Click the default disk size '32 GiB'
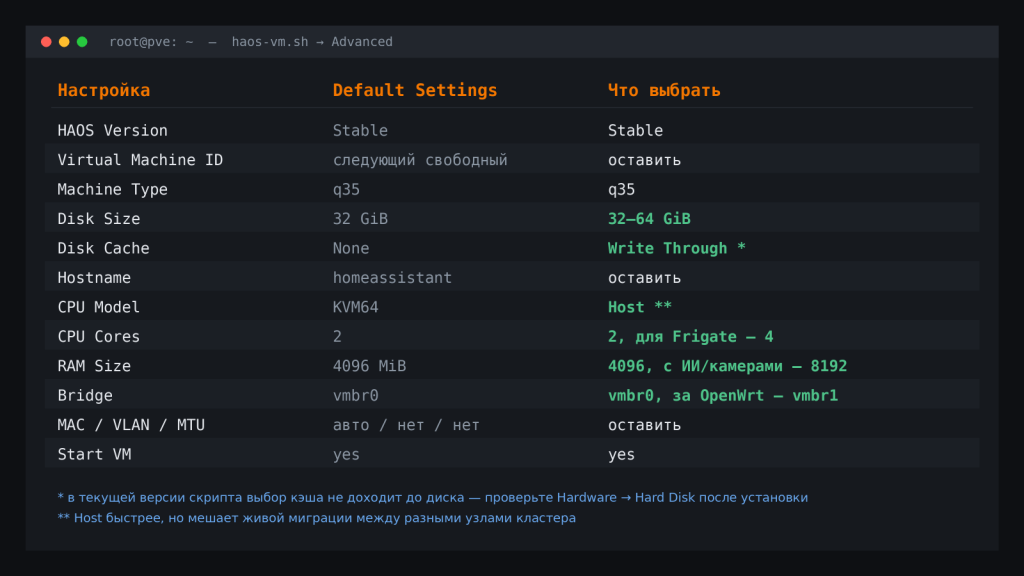Image resolution: width=1024 pixels, height=576 pixels. click(x=360, y=219)
